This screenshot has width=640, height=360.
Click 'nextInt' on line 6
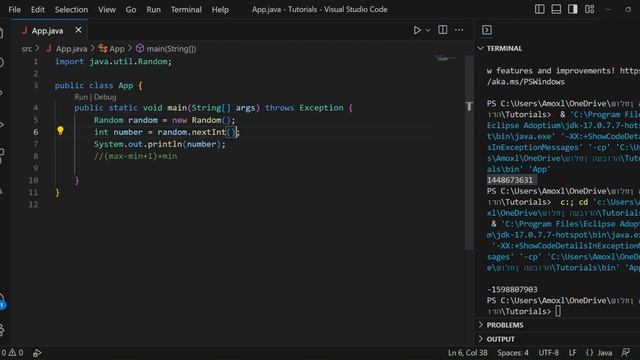pyautogui.click(x=209, y=132)
